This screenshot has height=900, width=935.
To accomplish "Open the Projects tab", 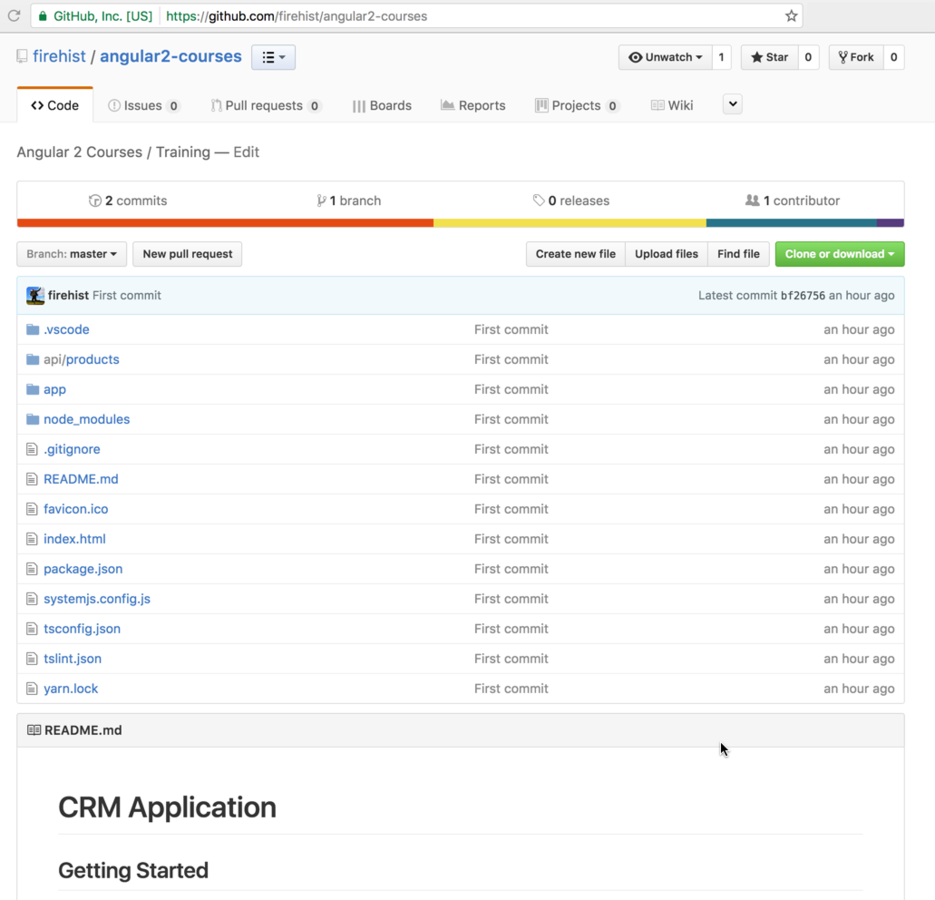I will (577, 106).
